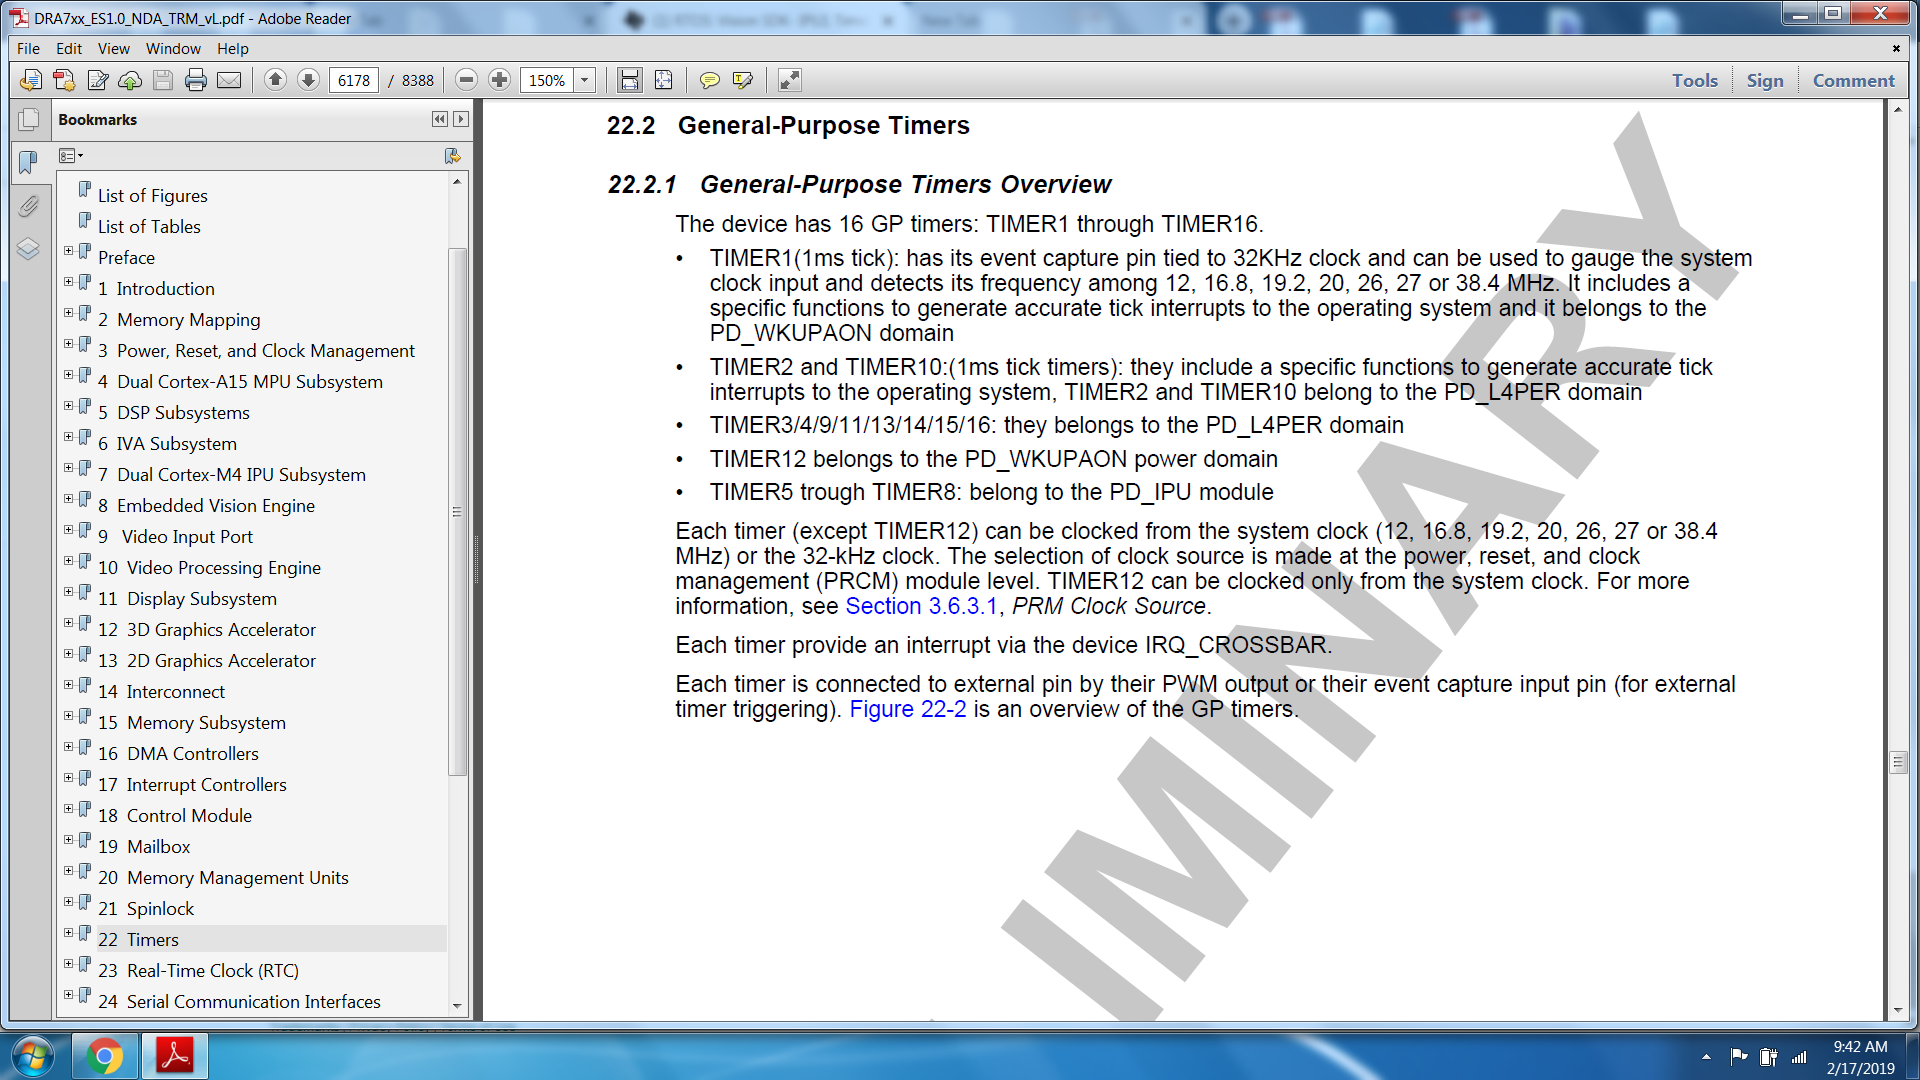The height and width of the screenshot is (1080, 1920).
Task: Open the bookmarks options menu dropdown
Action: click(71, 156)
